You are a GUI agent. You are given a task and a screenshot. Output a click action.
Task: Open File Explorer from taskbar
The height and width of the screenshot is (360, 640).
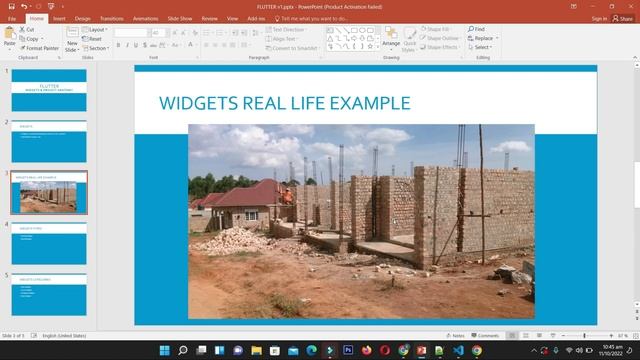pyautogui.click(x=256, y=350)
